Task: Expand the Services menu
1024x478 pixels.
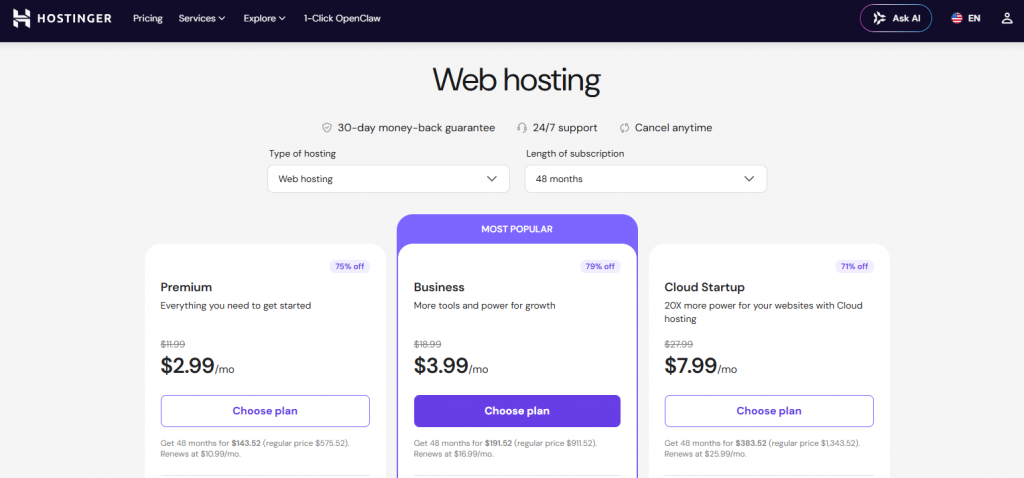Action: coord(202,18)
